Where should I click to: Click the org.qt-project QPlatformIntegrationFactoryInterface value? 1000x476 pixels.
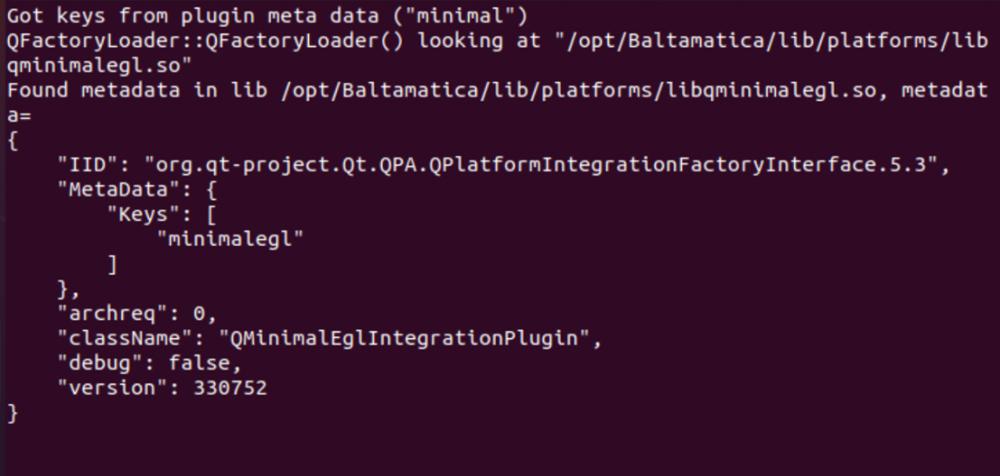coord(544,163)
